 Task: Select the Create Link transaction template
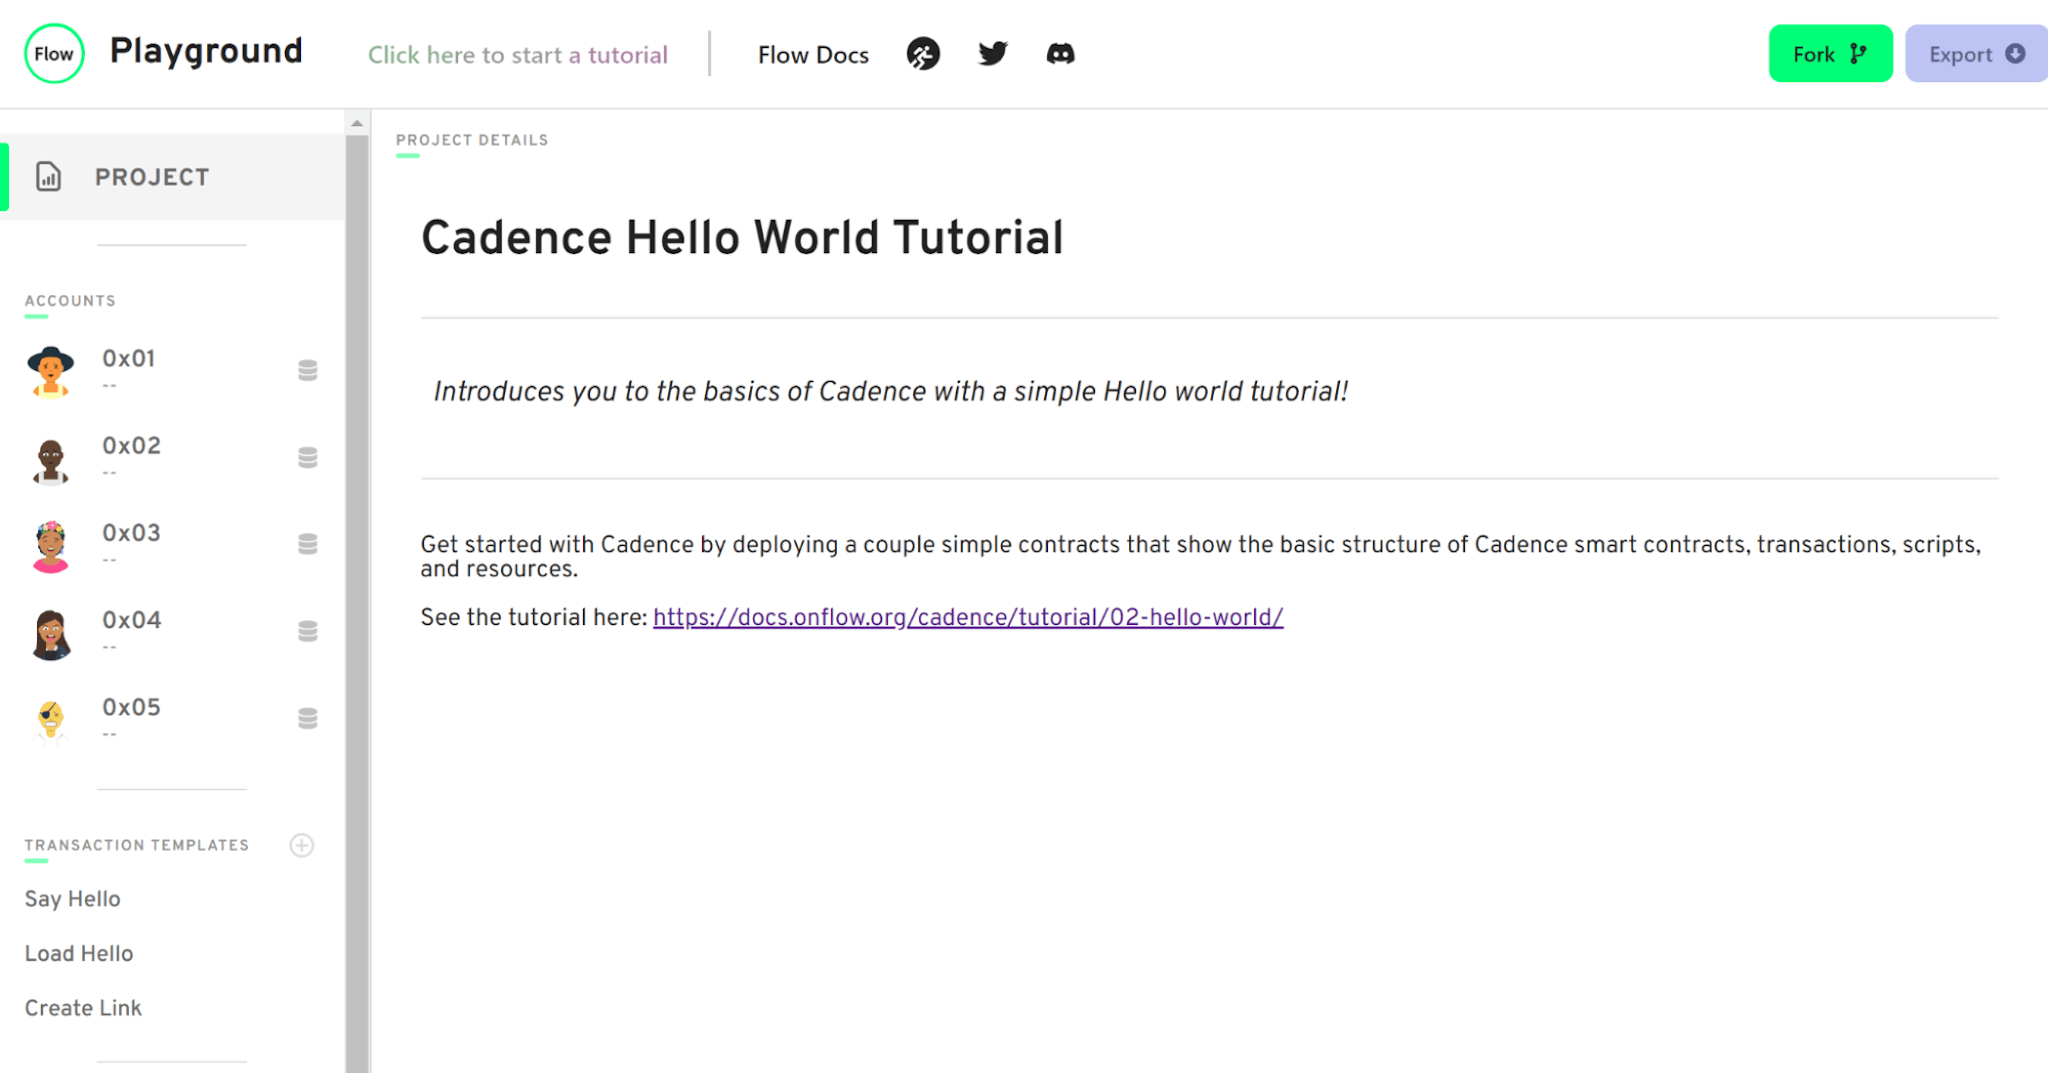(x=83, y=1007)
